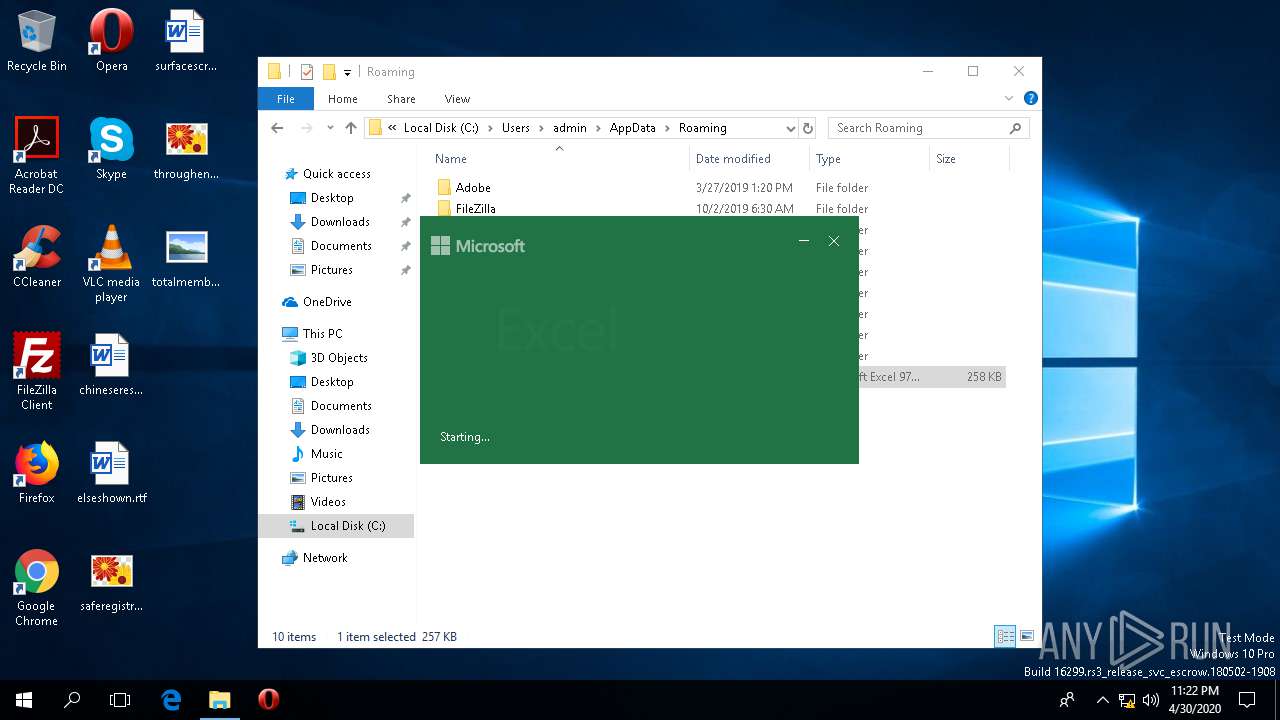Launch Skype from the desktop
Viewport: 1280px width, 720px height.
pos(111,149)
